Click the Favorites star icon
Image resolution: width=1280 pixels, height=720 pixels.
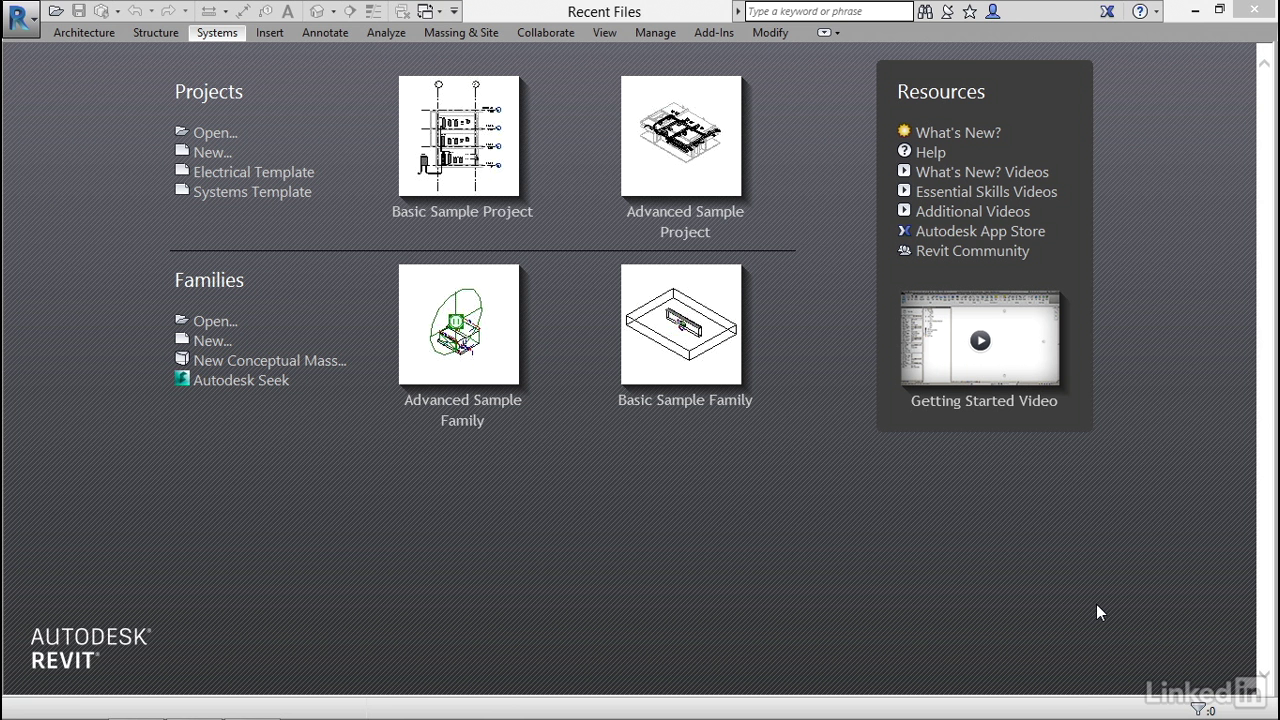[970, 11]
